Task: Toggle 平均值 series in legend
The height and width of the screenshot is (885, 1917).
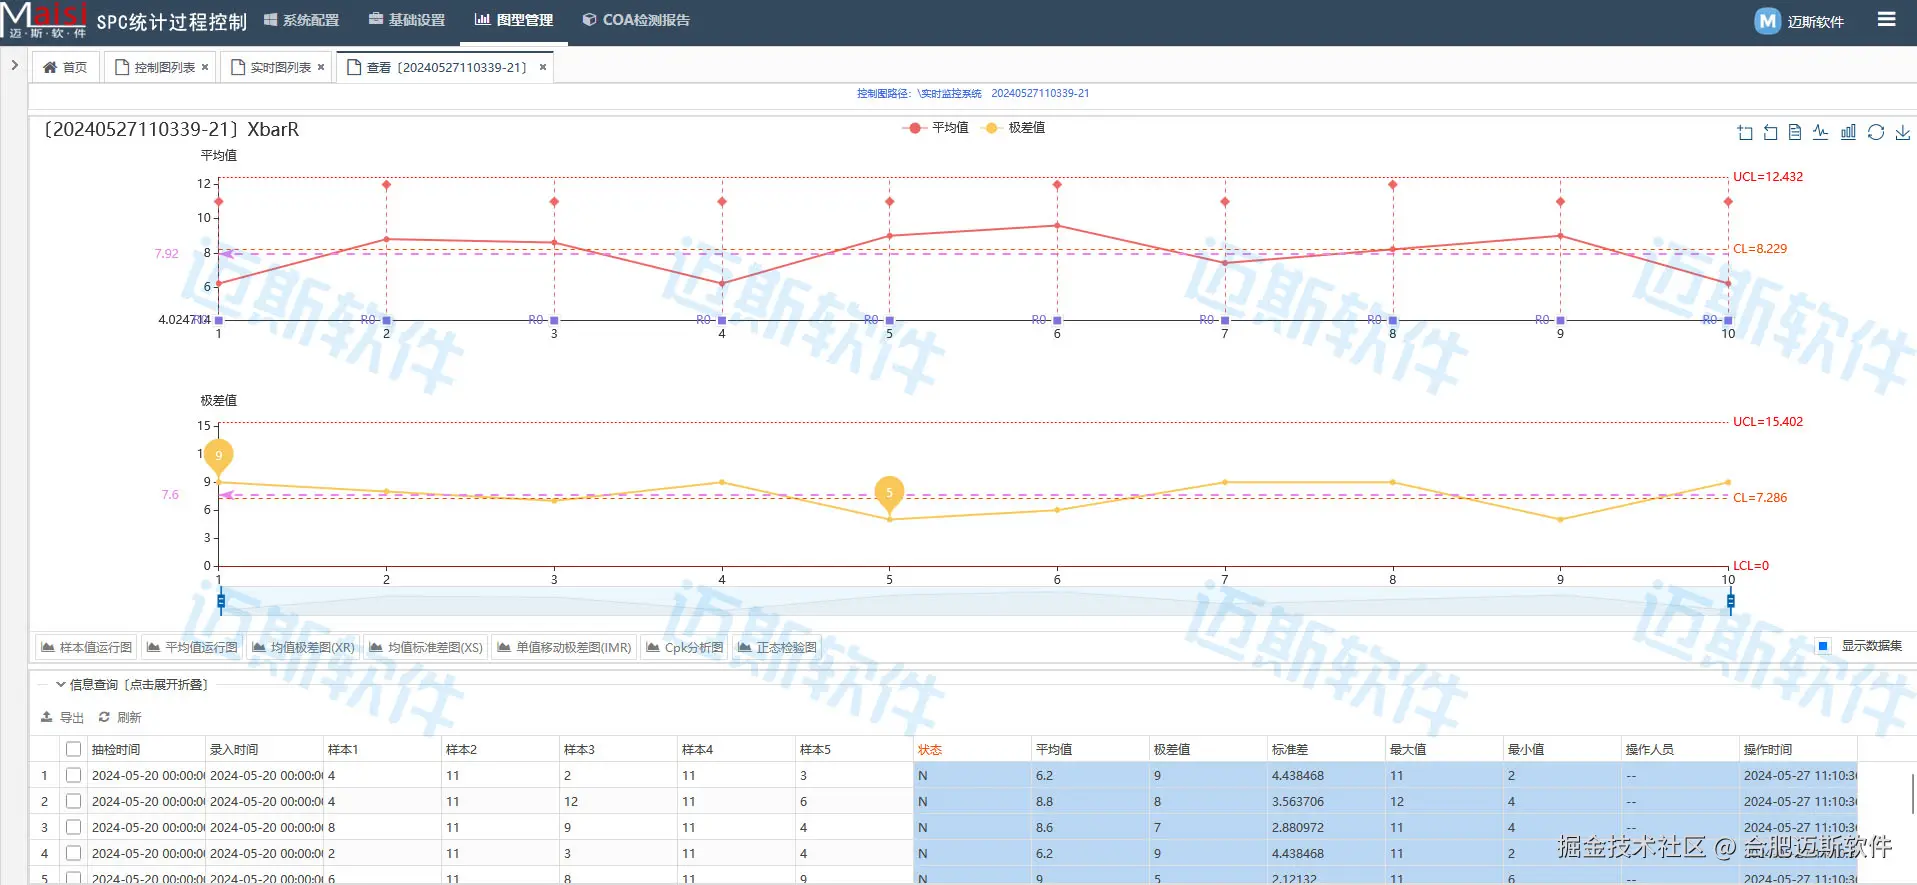Action: [935, 128]
